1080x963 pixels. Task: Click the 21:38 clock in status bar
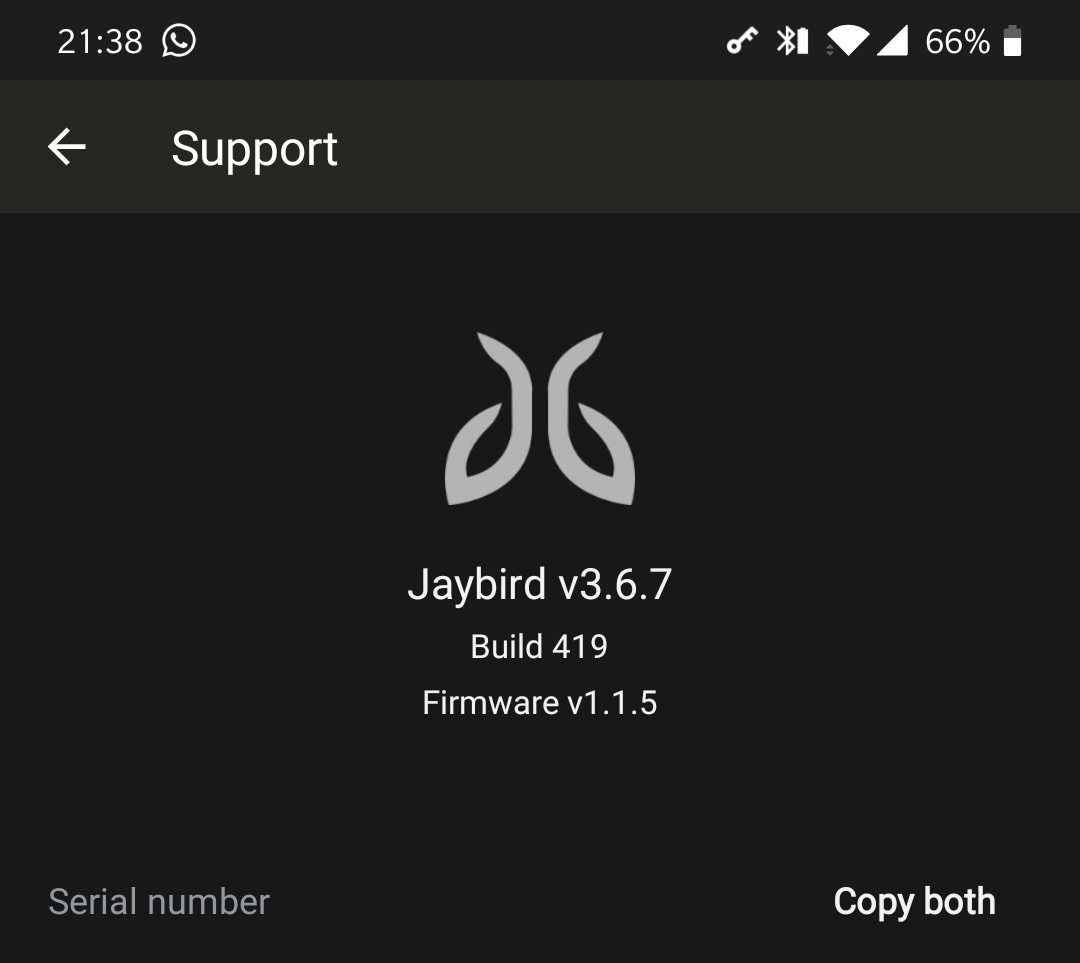100,41
